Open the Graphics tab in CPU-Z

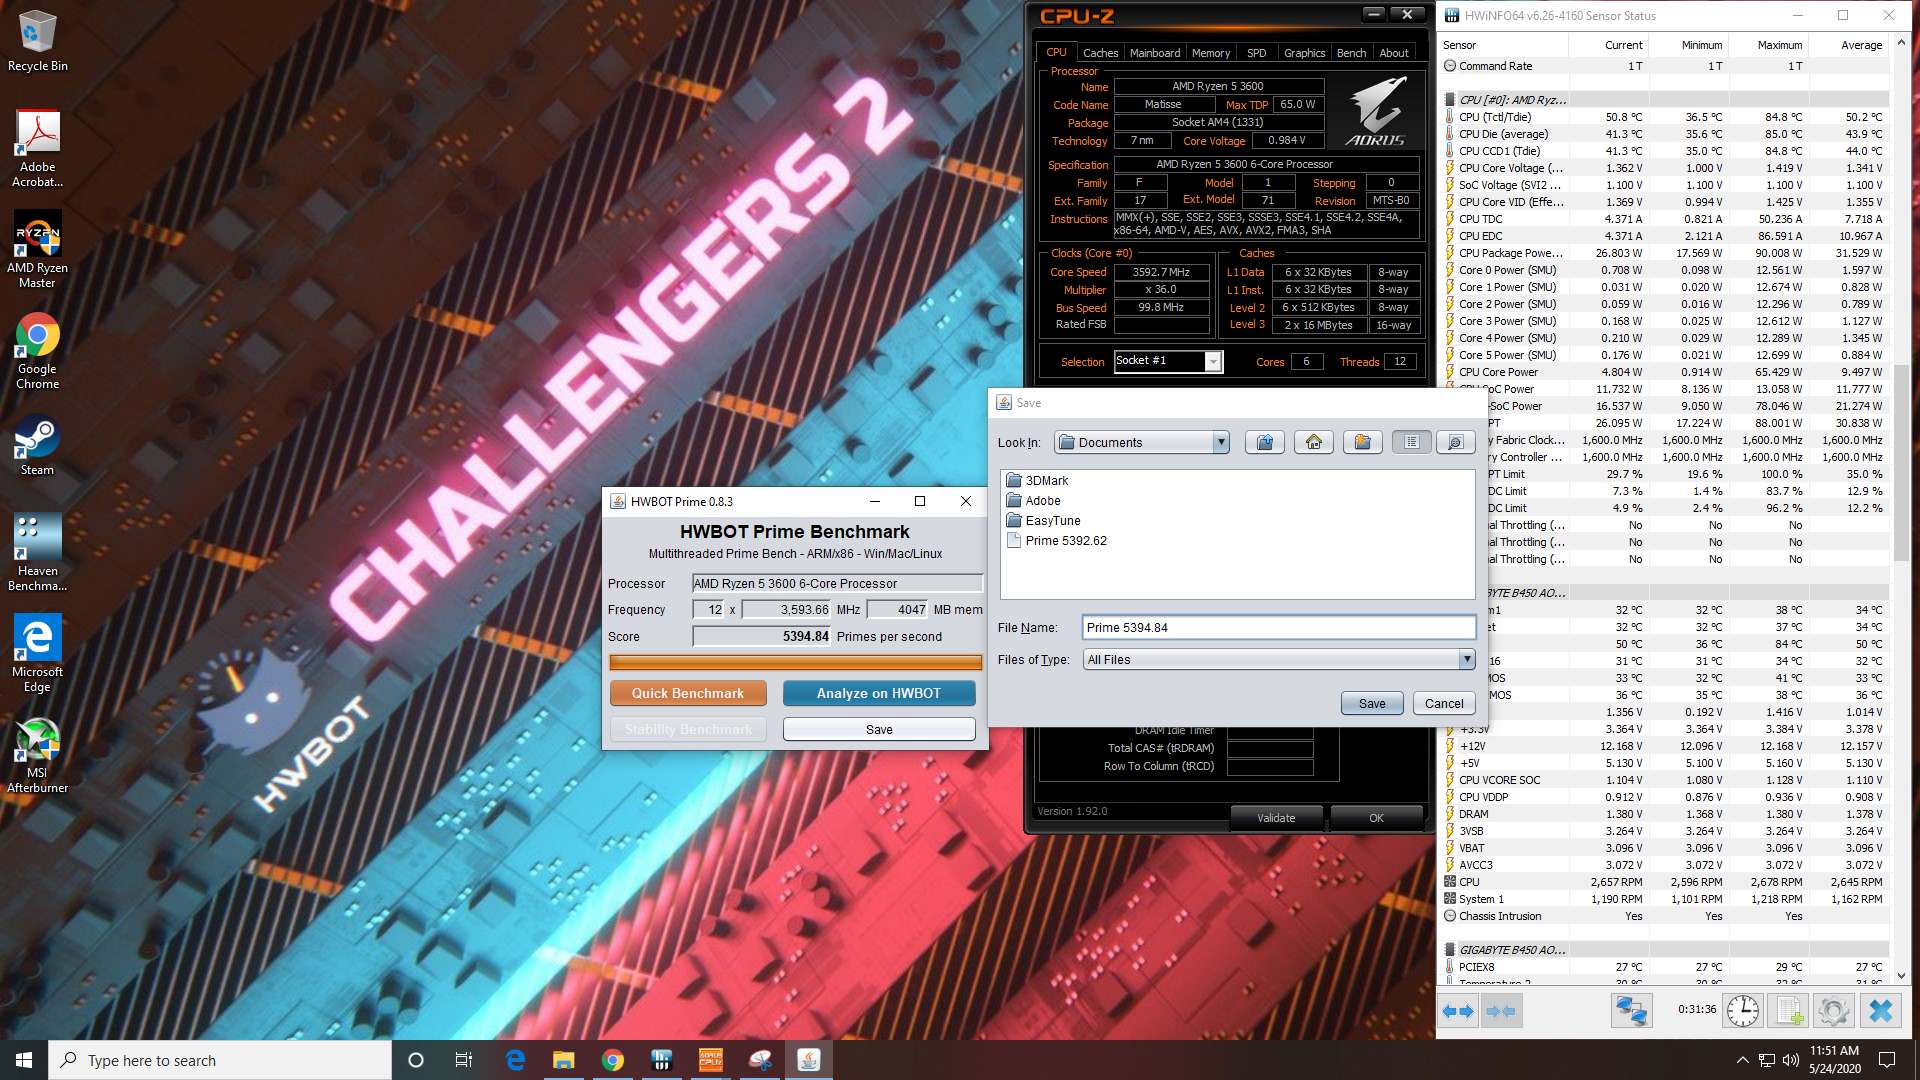point(1304,53)
